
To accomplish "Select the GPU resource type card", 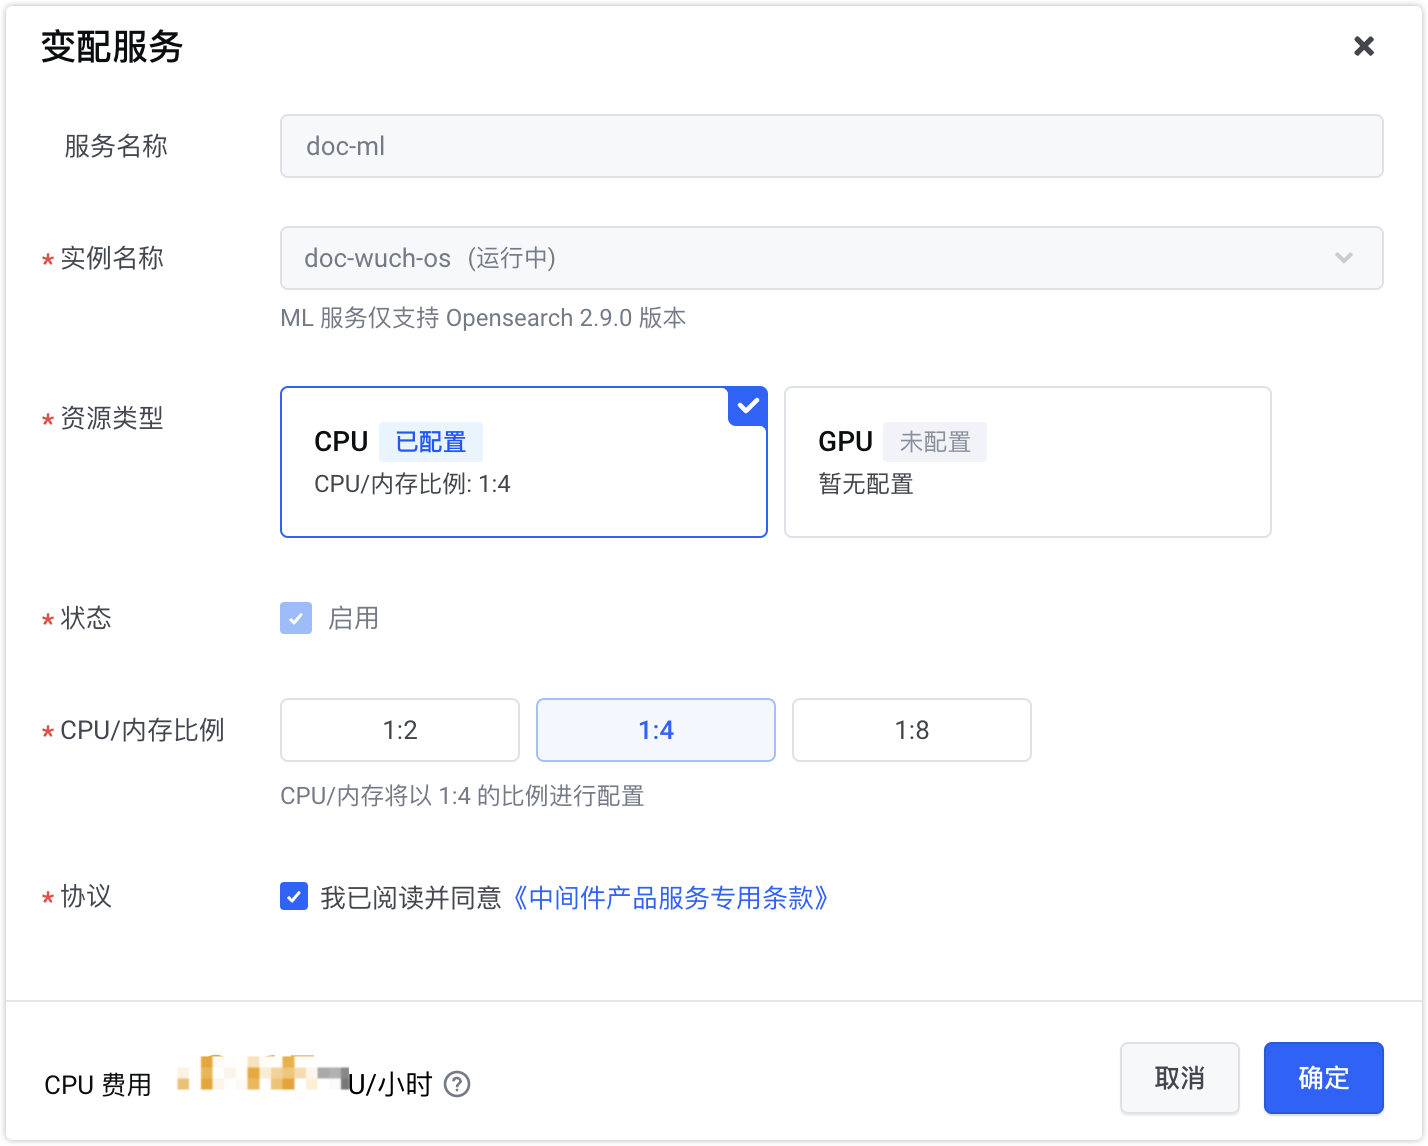I will tap(1028, 462).
